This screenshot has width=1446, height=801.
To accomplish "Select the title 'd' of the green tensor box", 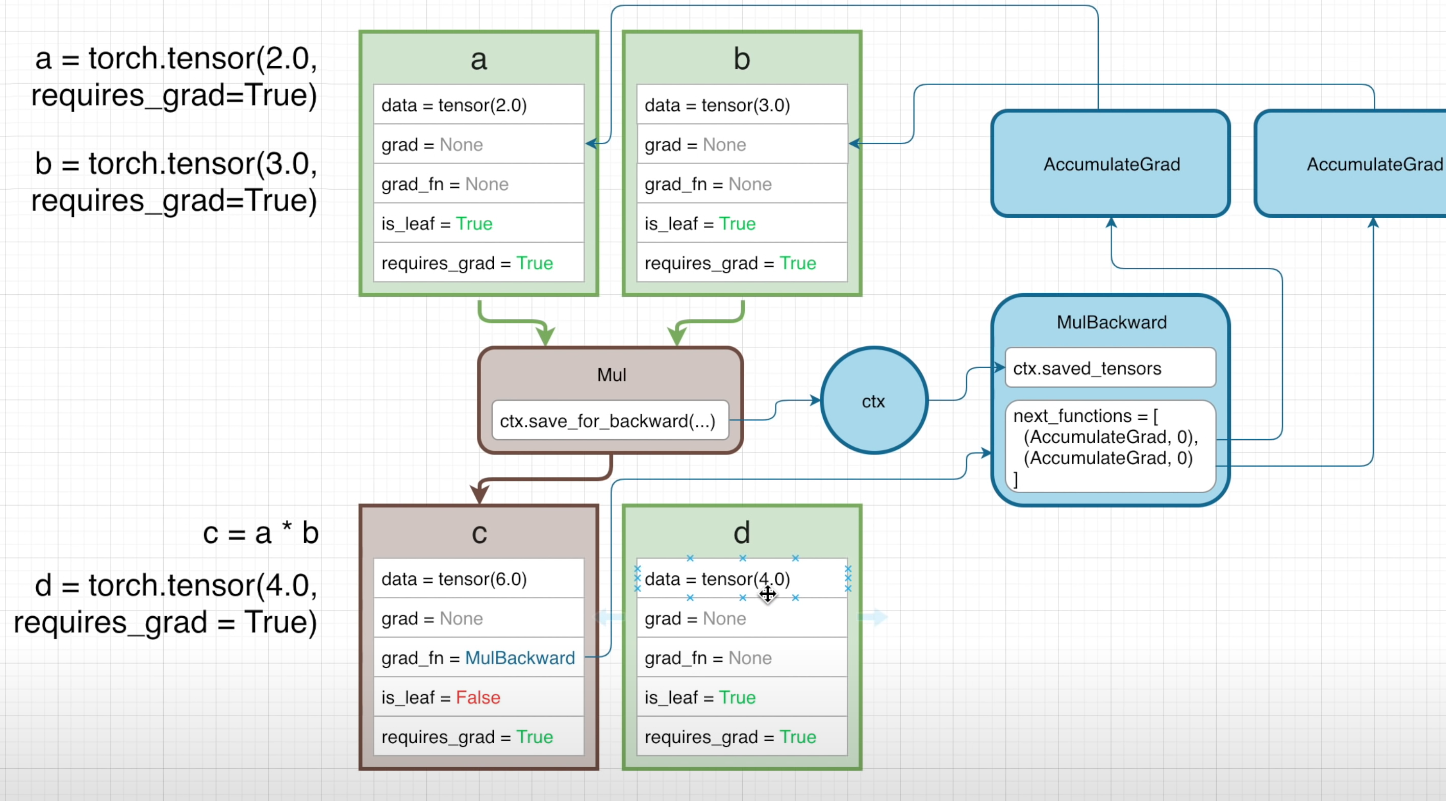I will [742, 532].
